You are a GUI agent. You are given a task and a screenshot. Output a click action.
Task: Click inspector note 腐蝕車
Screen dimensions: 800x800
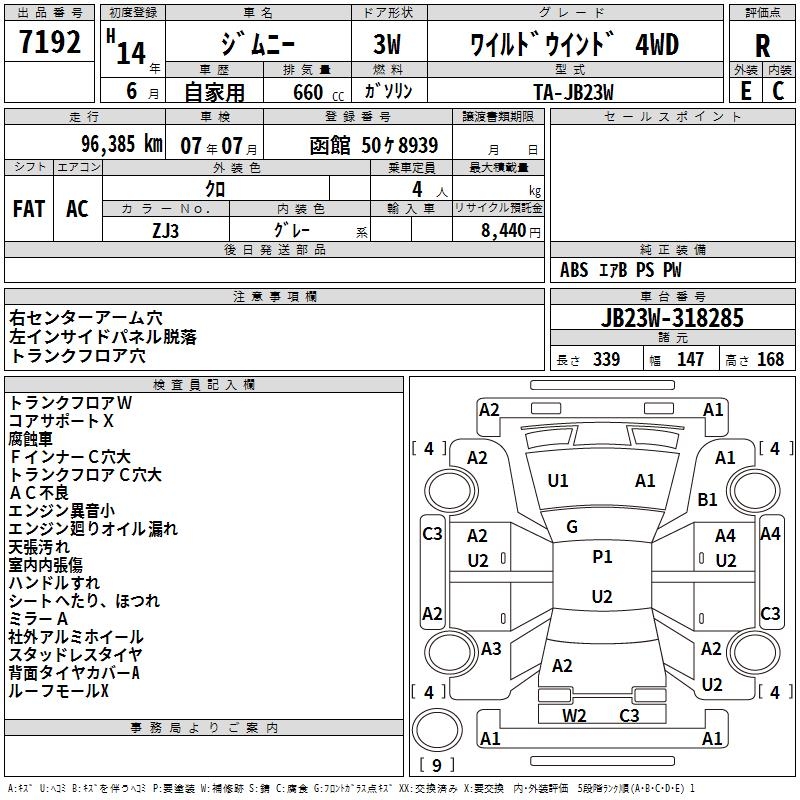(x=31, y=439)
